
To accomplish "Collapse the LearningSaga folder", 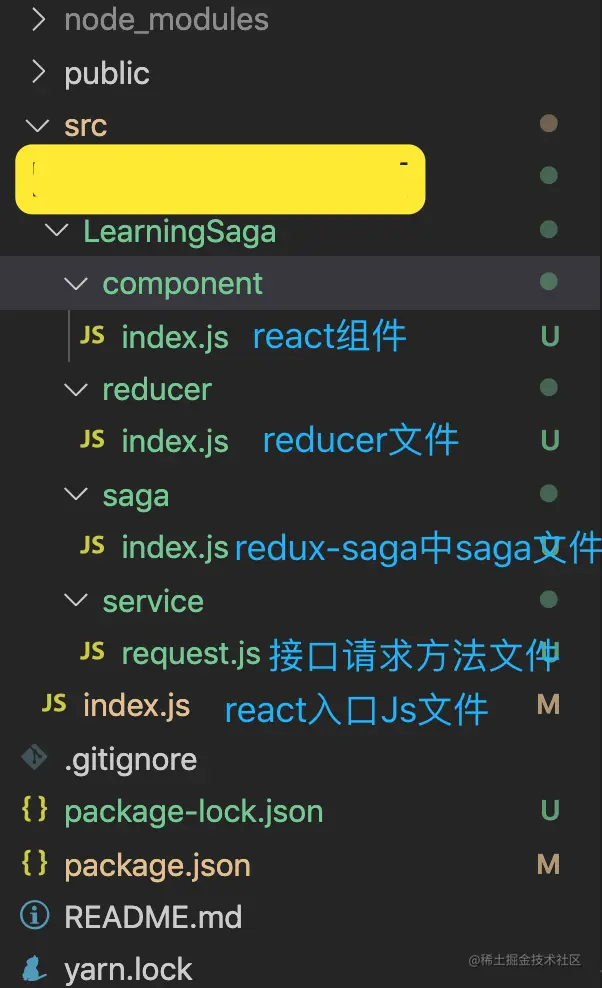I will [56, 230].
